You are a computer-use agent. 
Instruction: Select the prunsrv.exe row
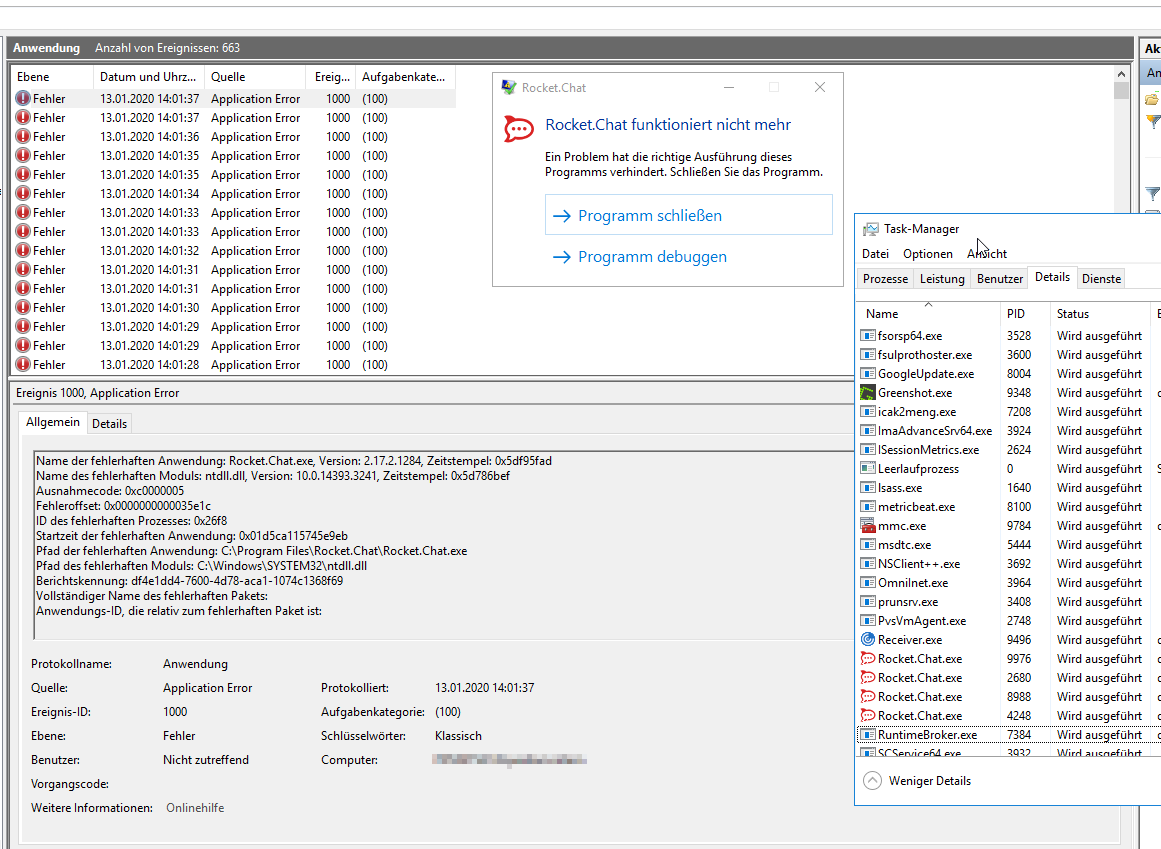pos(1007,602)
